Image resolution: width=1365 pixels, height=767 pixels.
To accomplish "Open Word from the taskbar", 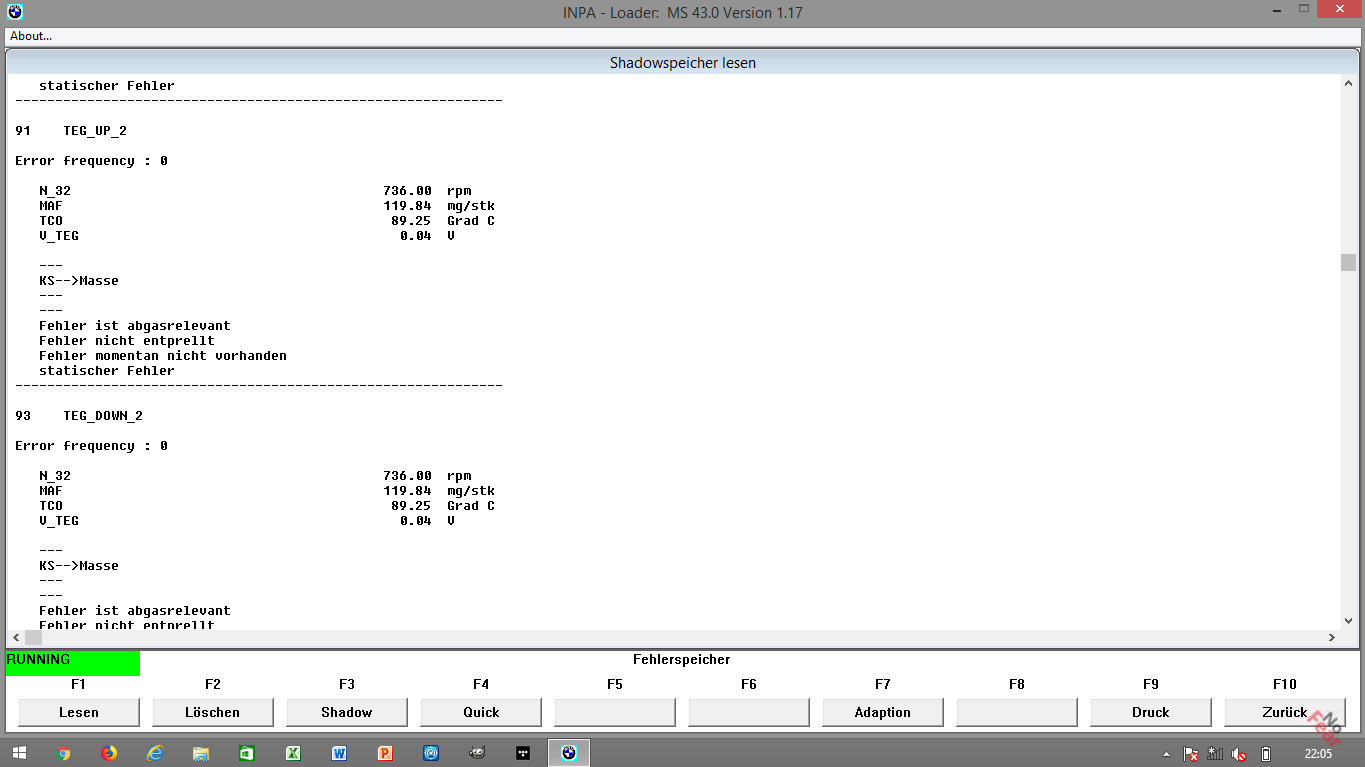I will coord(339,753).
